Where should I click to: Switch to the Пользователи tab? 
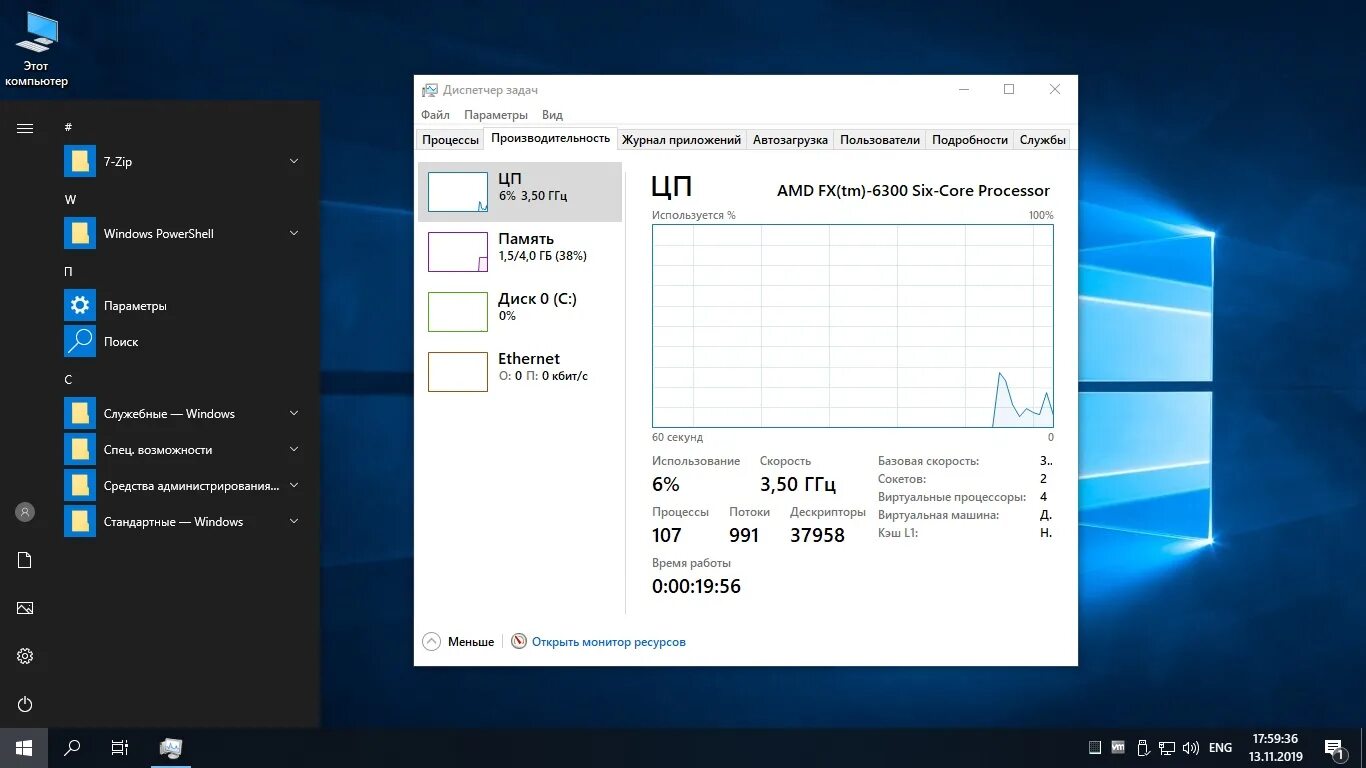click(880, 140)
